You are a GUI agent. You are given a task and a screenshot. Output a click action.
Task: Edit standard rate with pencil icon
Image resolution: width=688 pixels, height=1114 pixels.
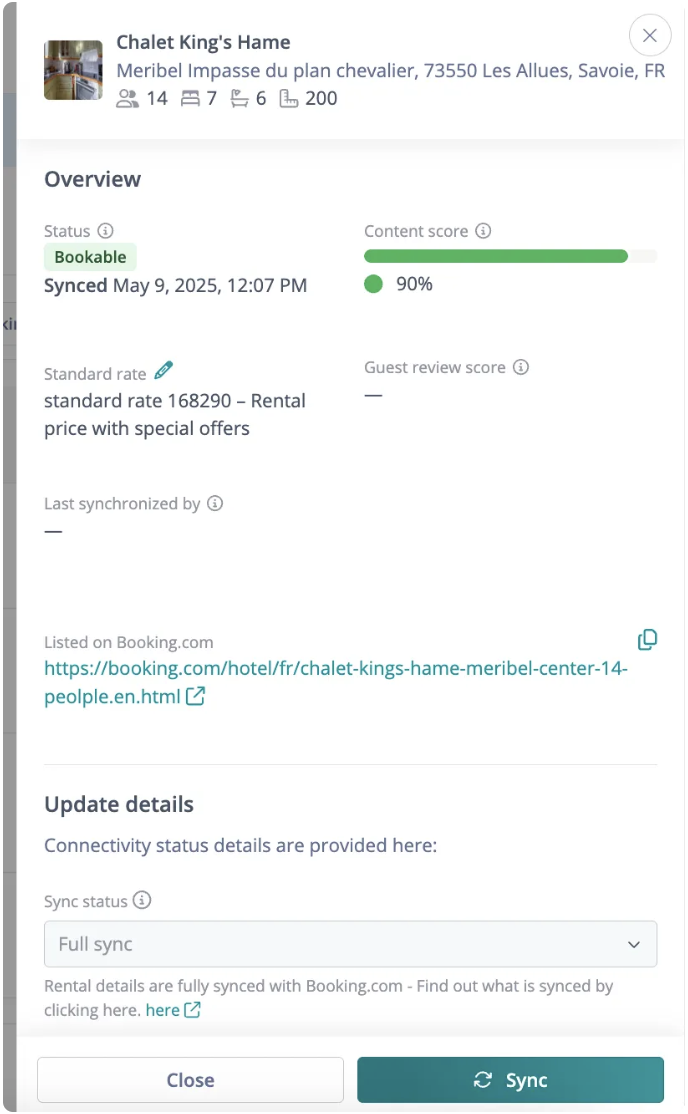tap(163, 370)
